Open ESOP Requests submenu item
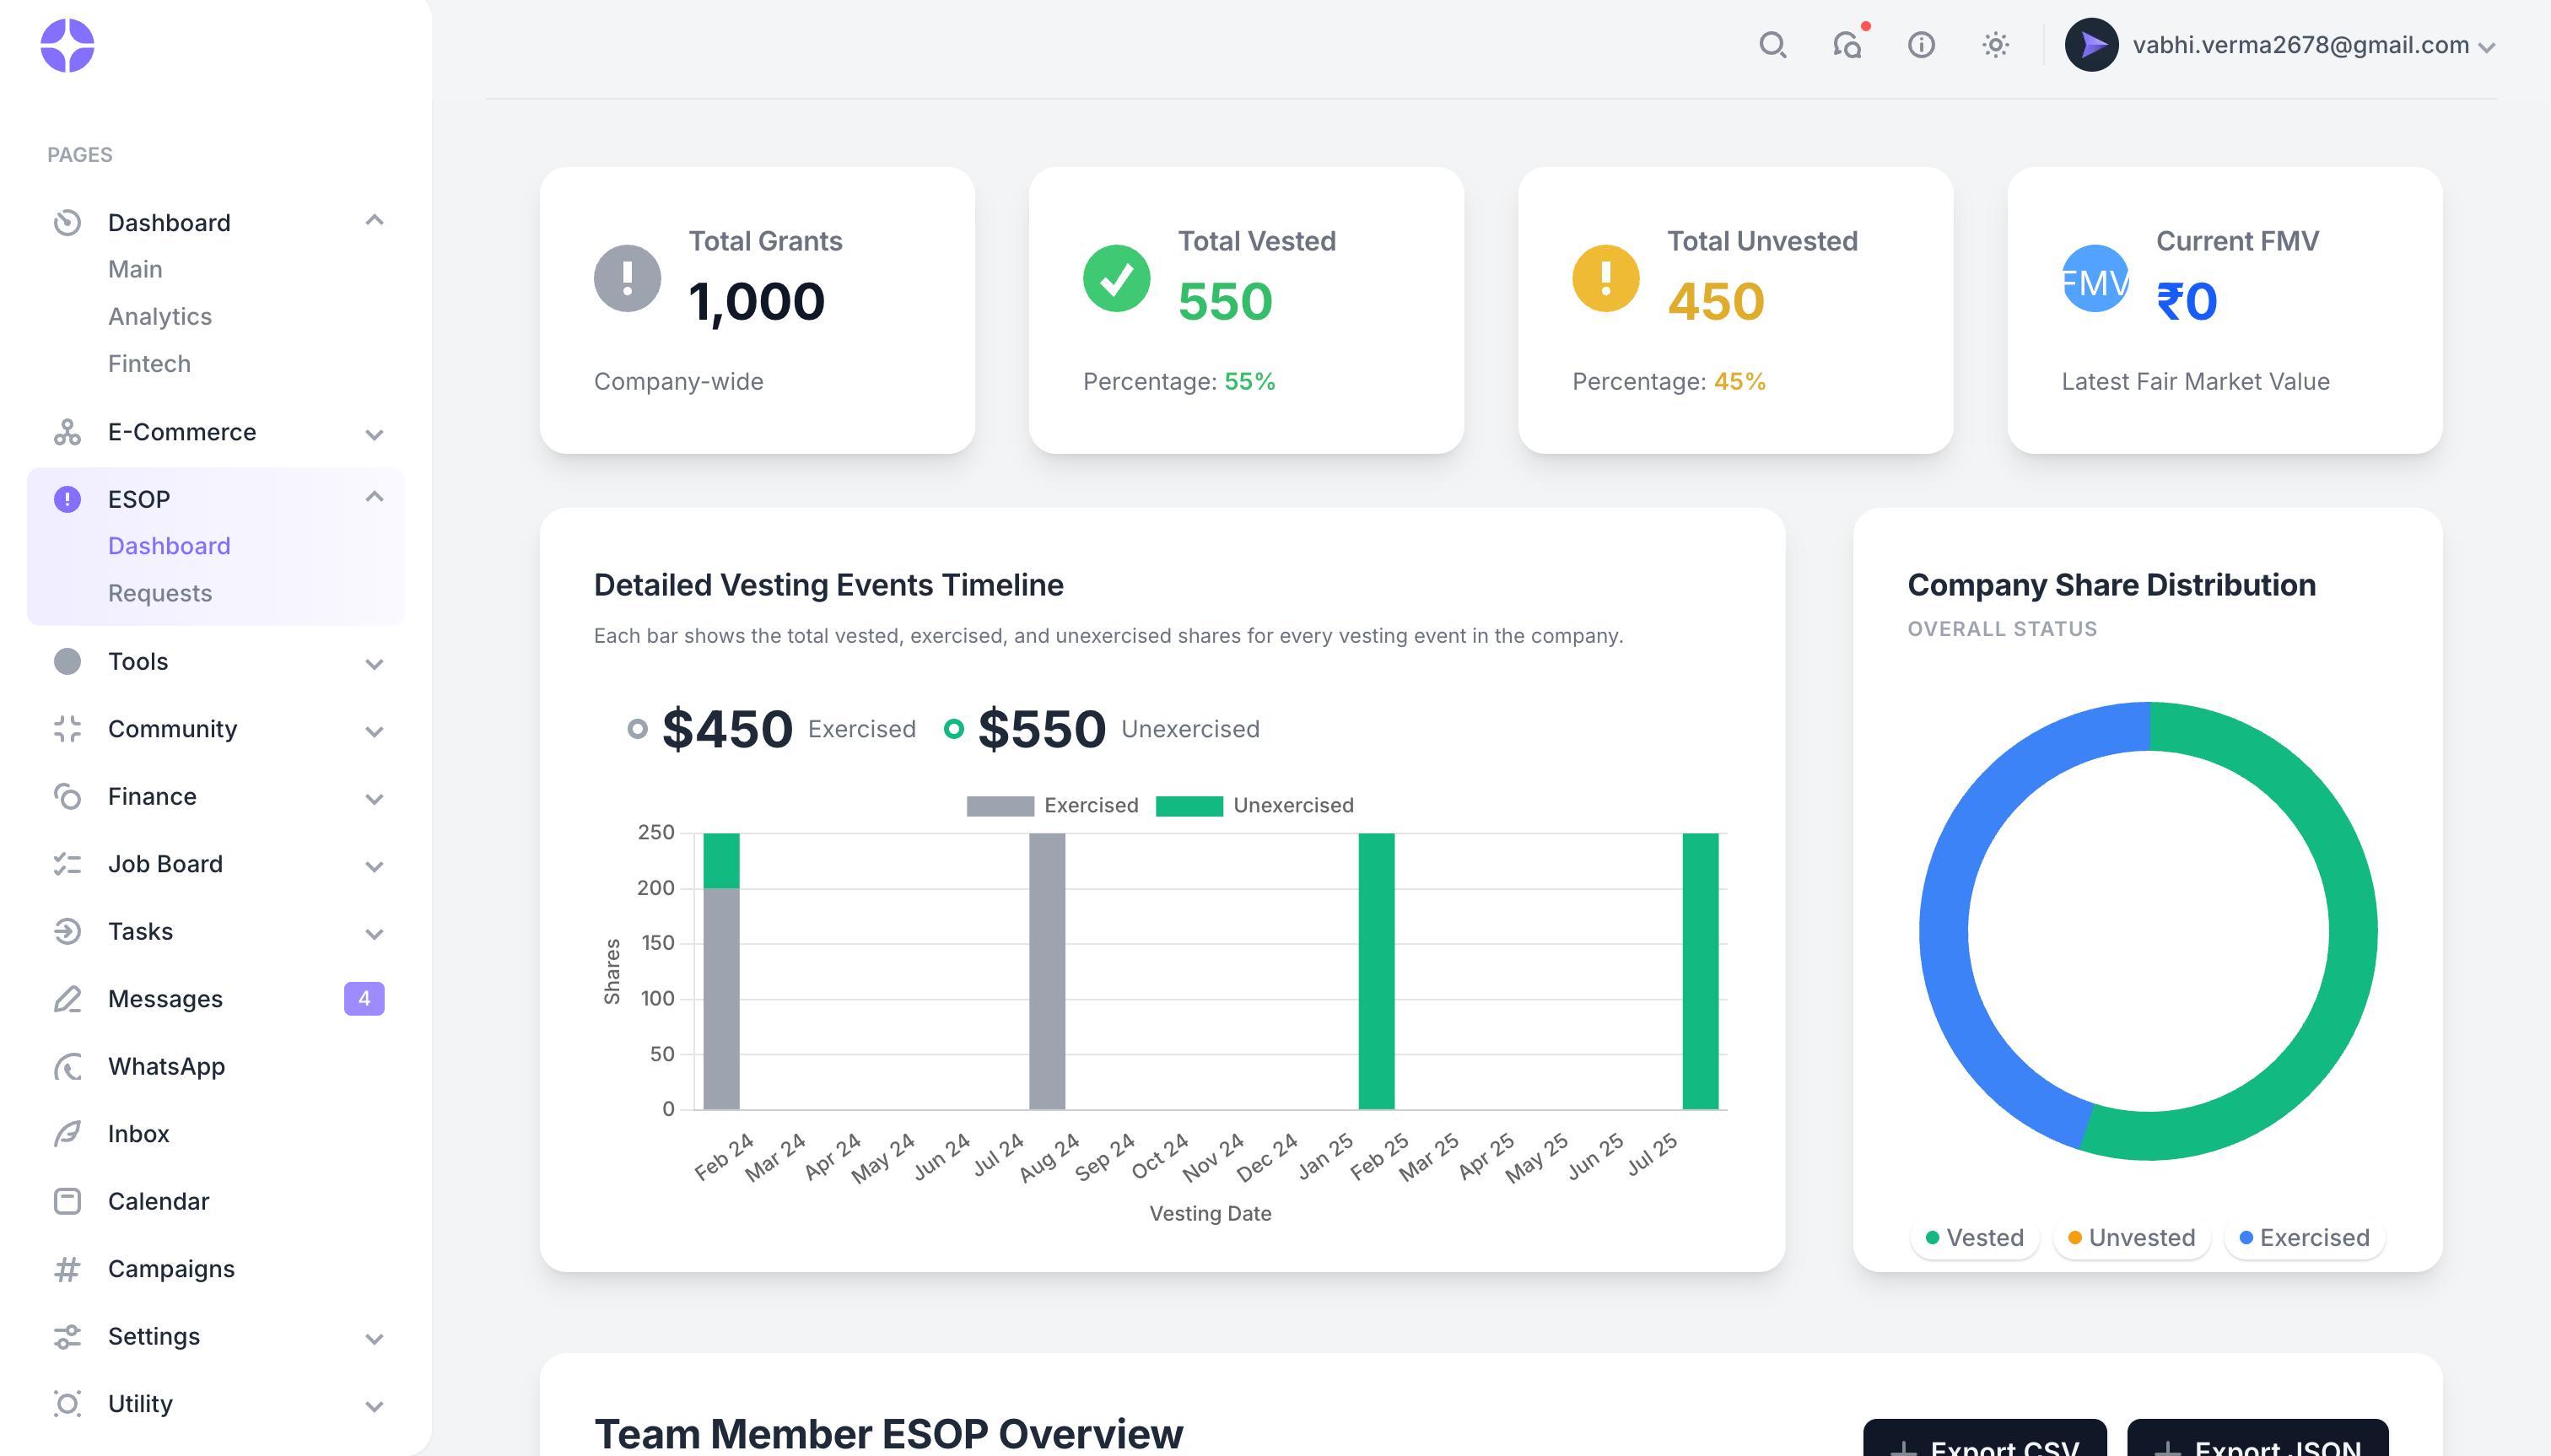2551x1456 pixels. click(160, 593)
